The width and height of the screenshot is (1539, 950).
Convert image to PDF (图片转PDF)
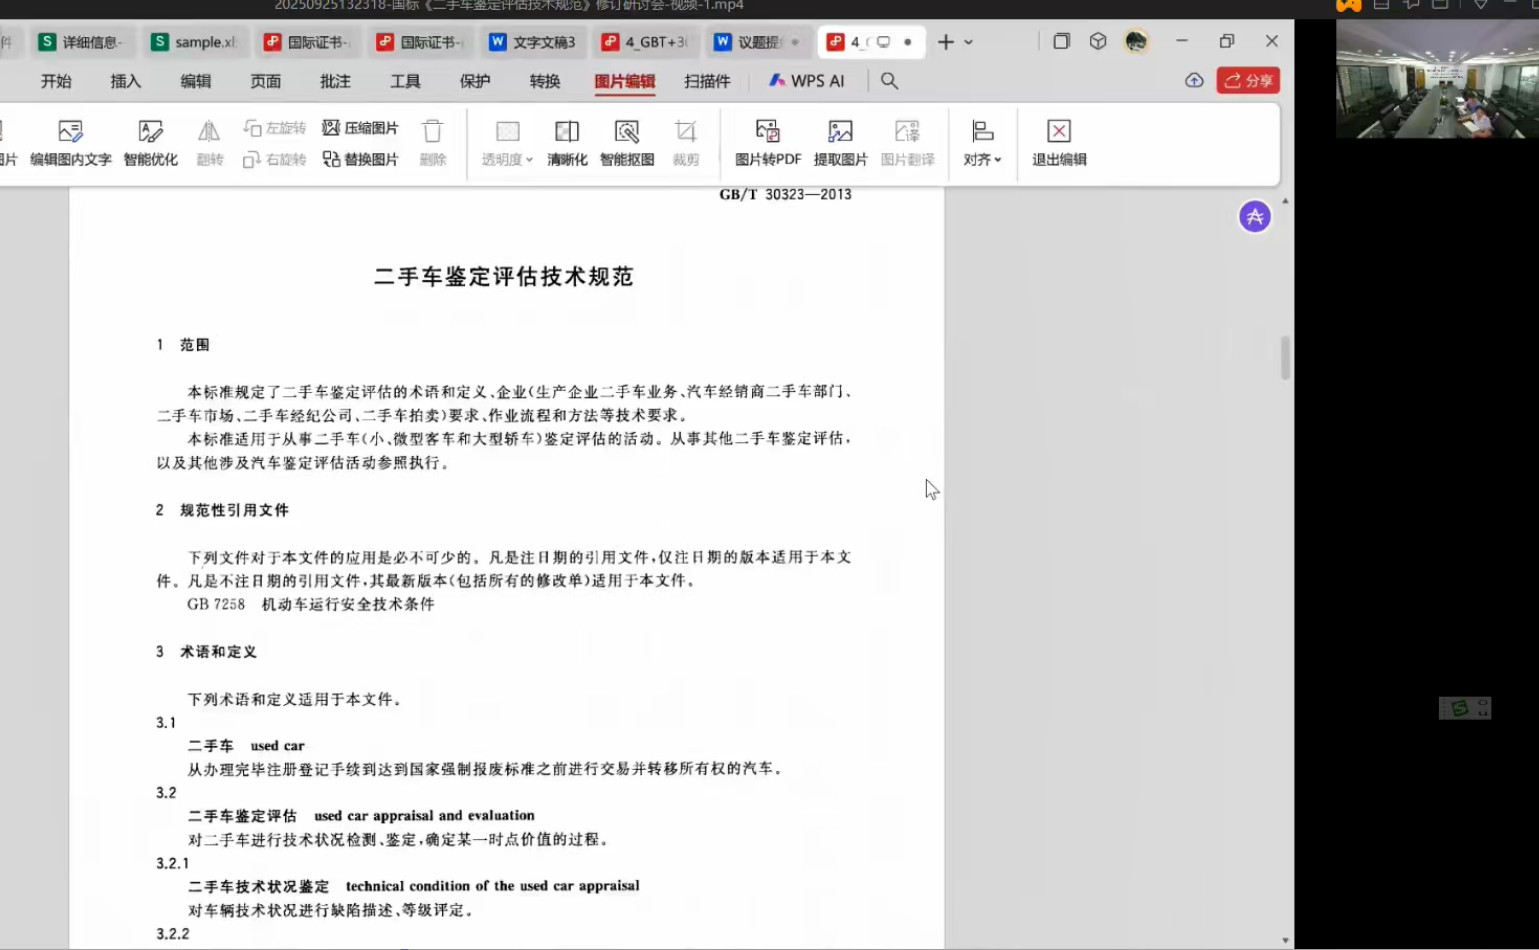[768, 143]
